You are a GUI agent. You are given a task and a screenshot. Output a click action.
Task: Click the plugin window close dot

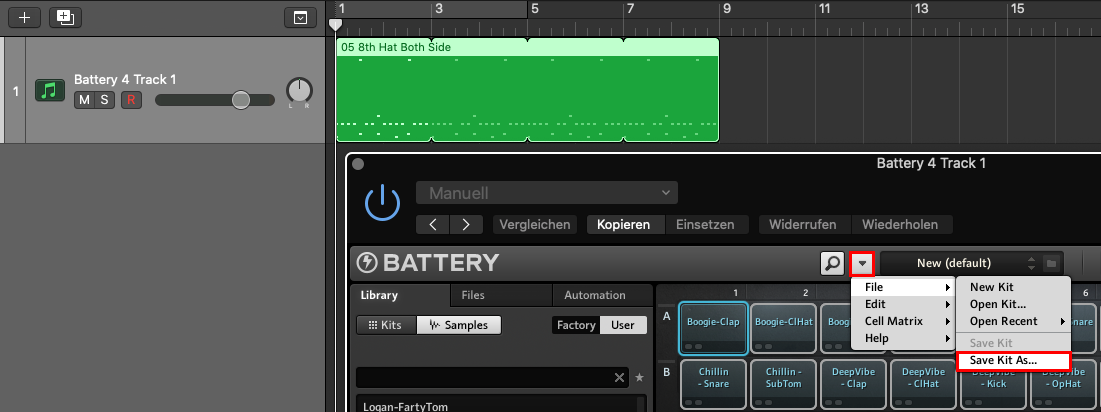click(358, 164)
